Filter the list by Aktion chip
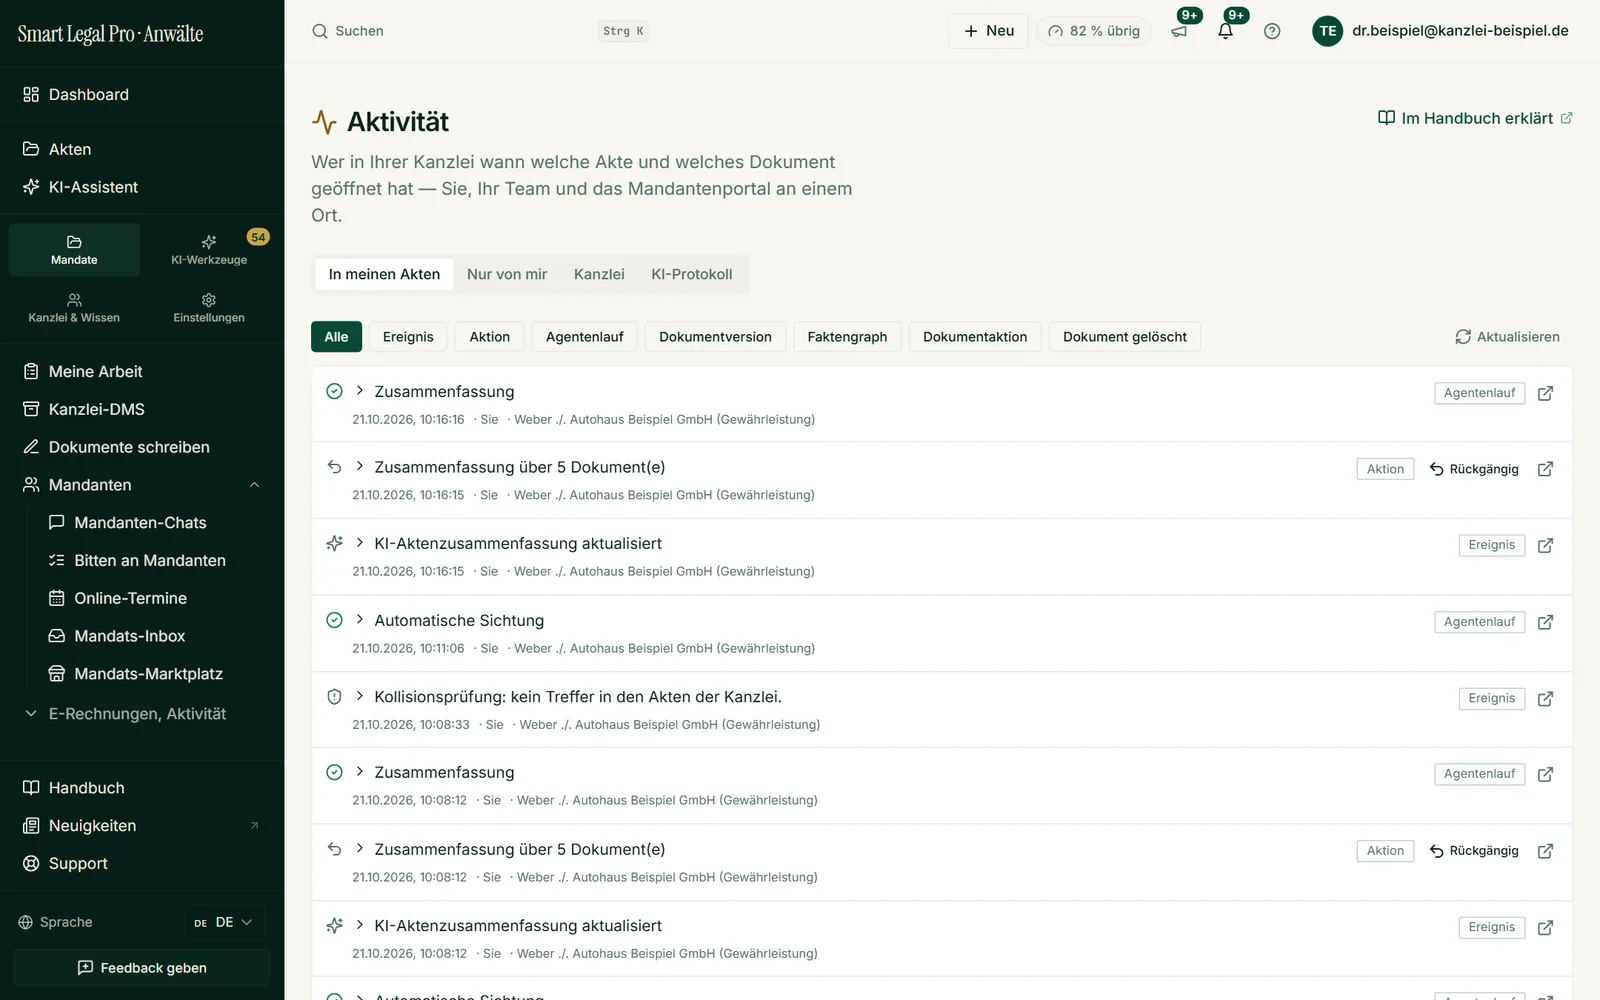Viewport: 1600px width, 1000px height. pos(490,337)
